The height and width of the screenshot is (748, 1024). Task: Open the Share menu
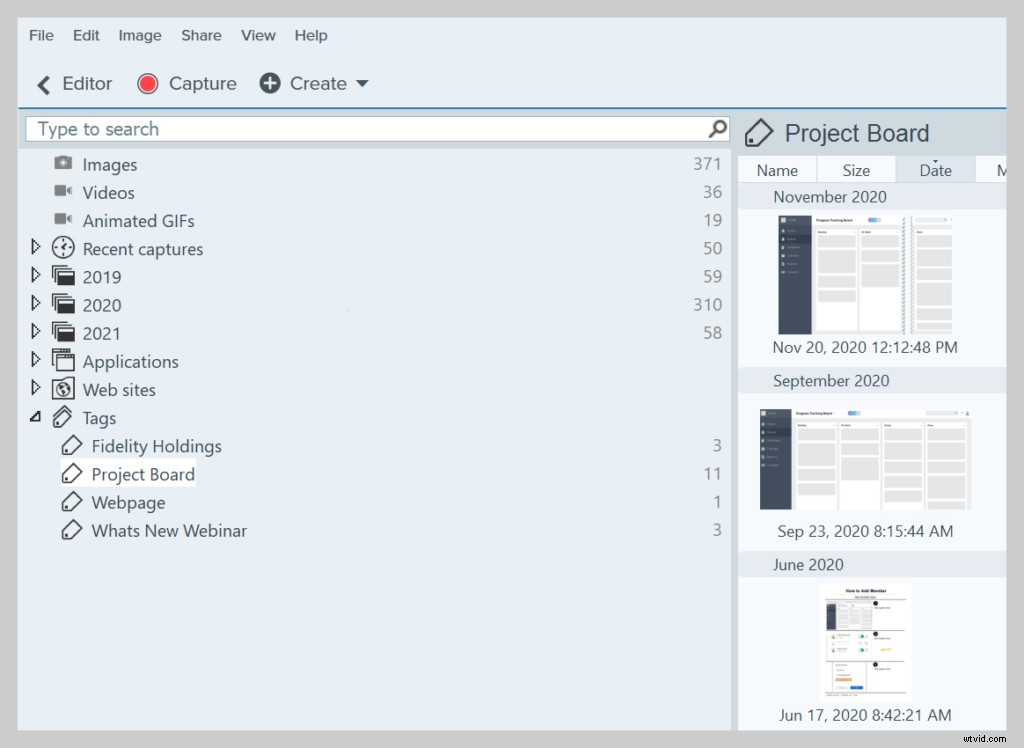click(201, 35)
